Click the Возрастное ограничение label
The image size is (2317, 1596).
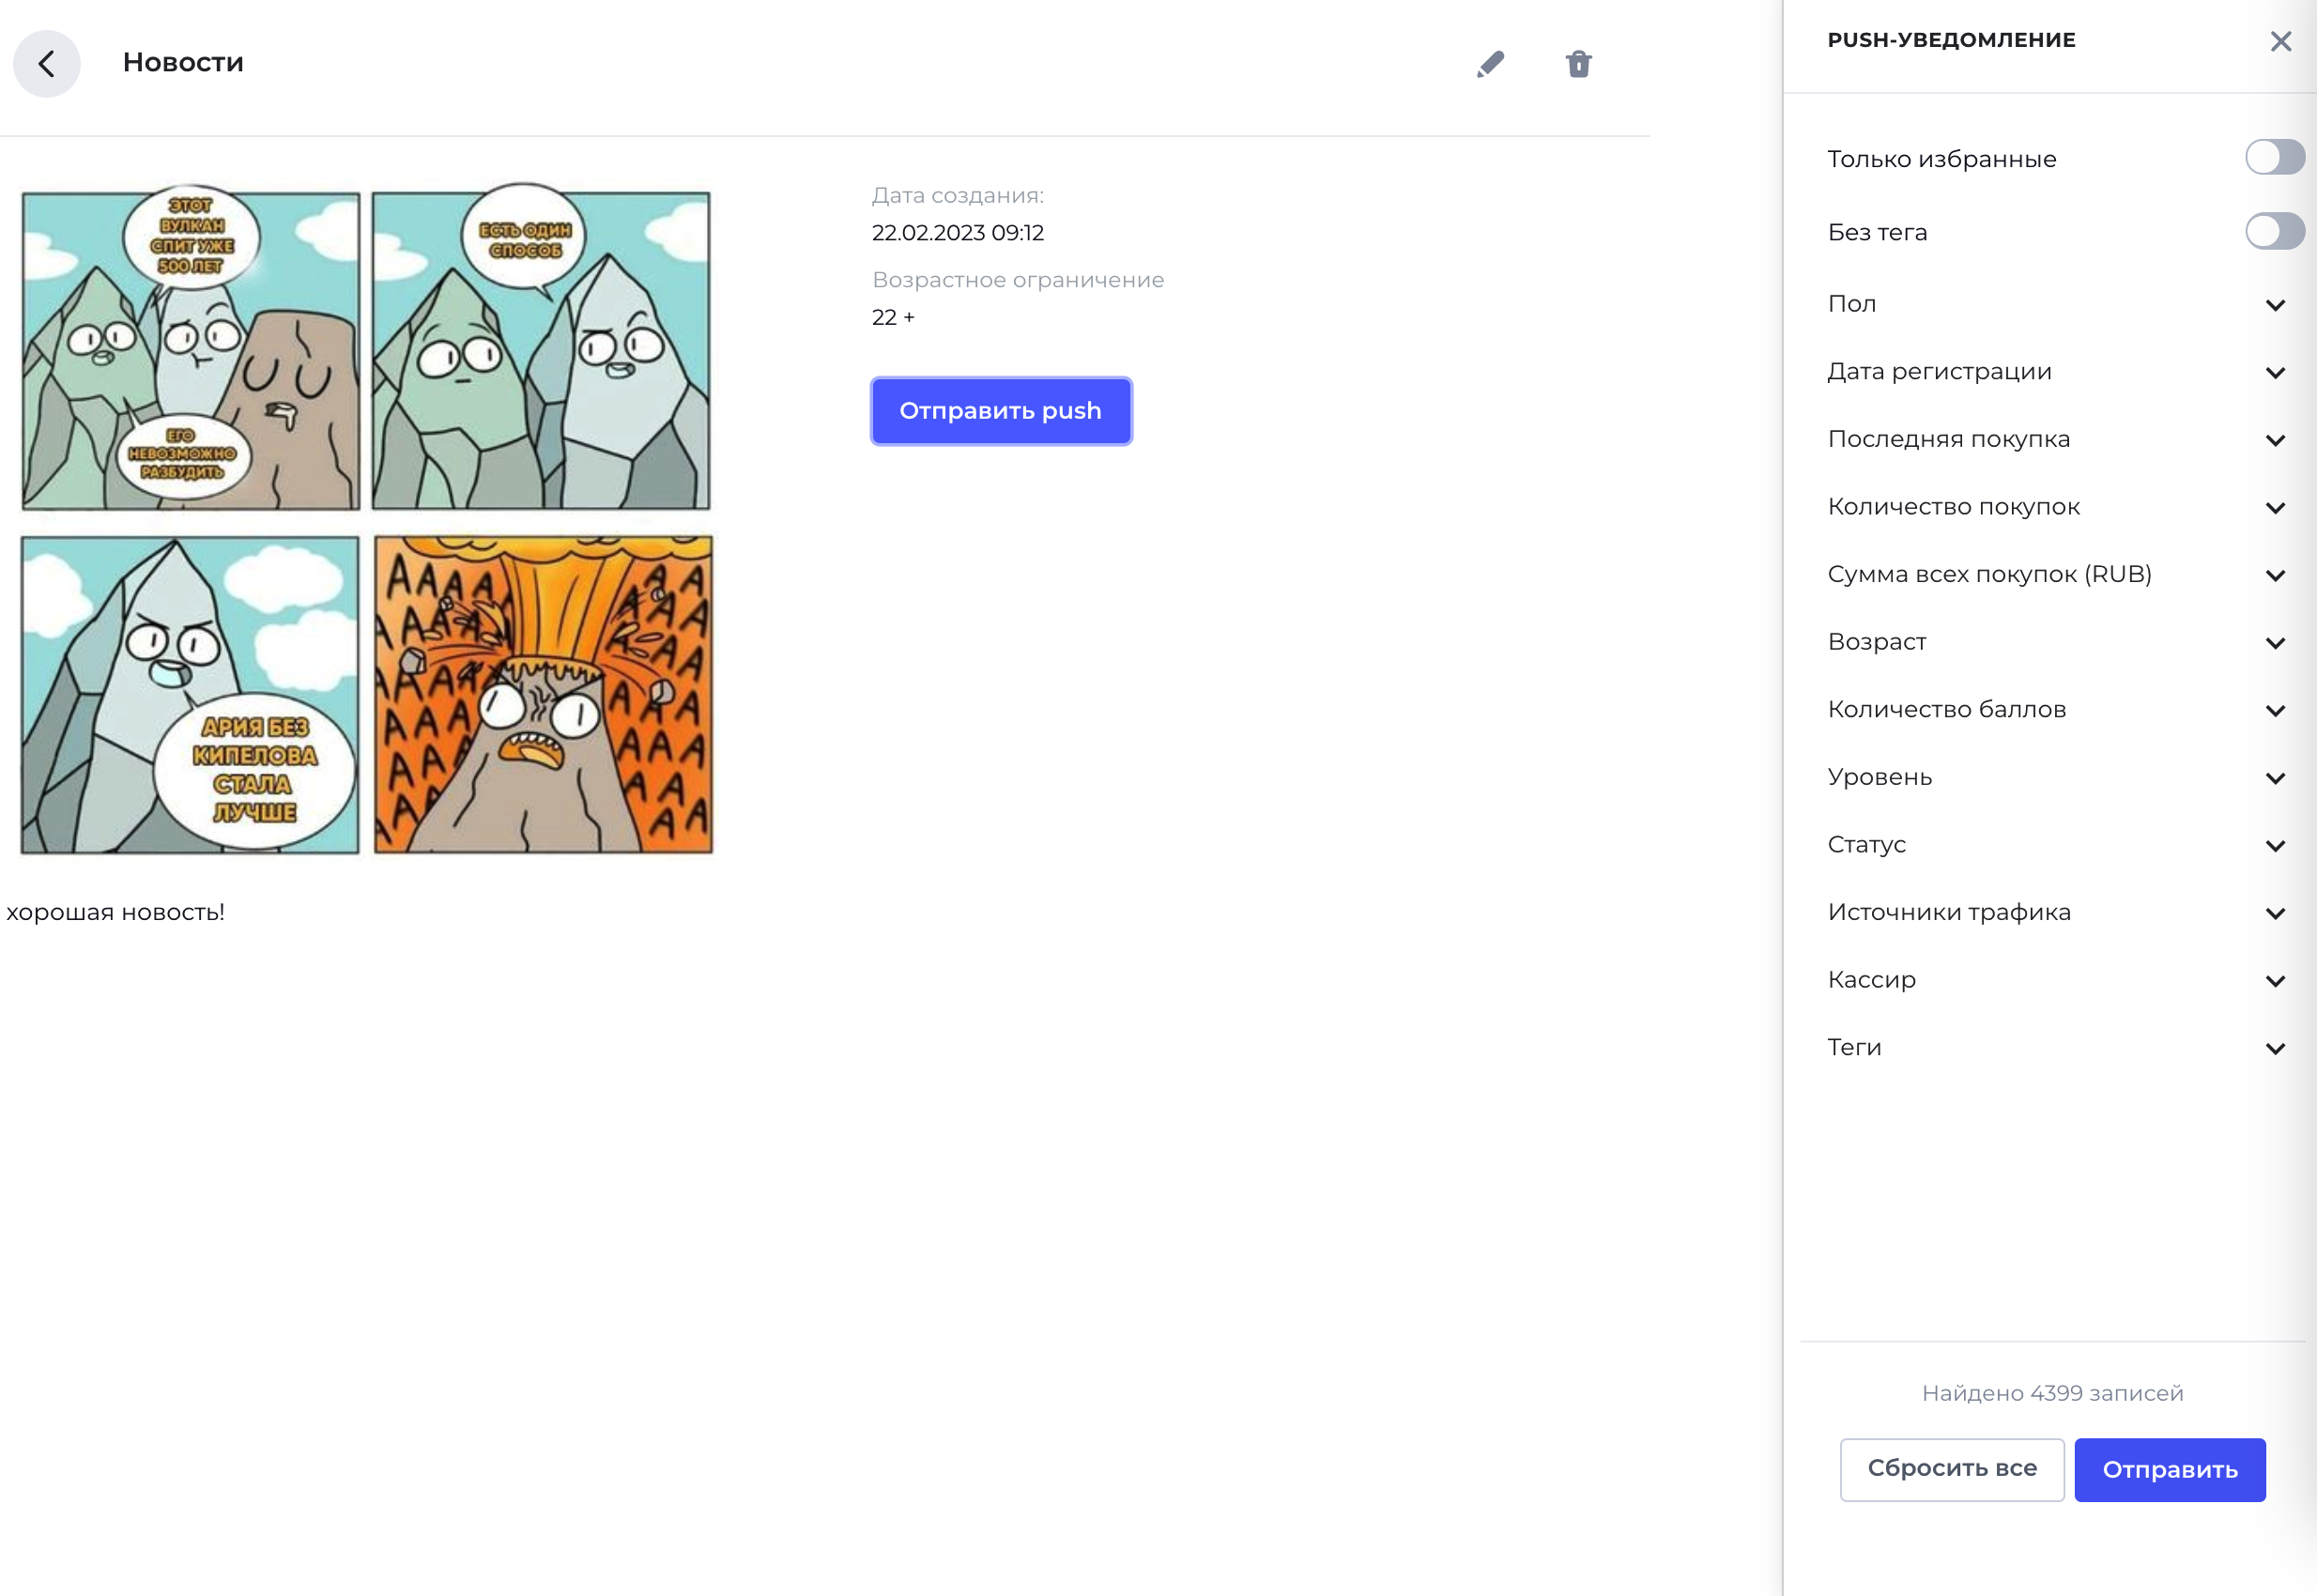pos(1018,280)
